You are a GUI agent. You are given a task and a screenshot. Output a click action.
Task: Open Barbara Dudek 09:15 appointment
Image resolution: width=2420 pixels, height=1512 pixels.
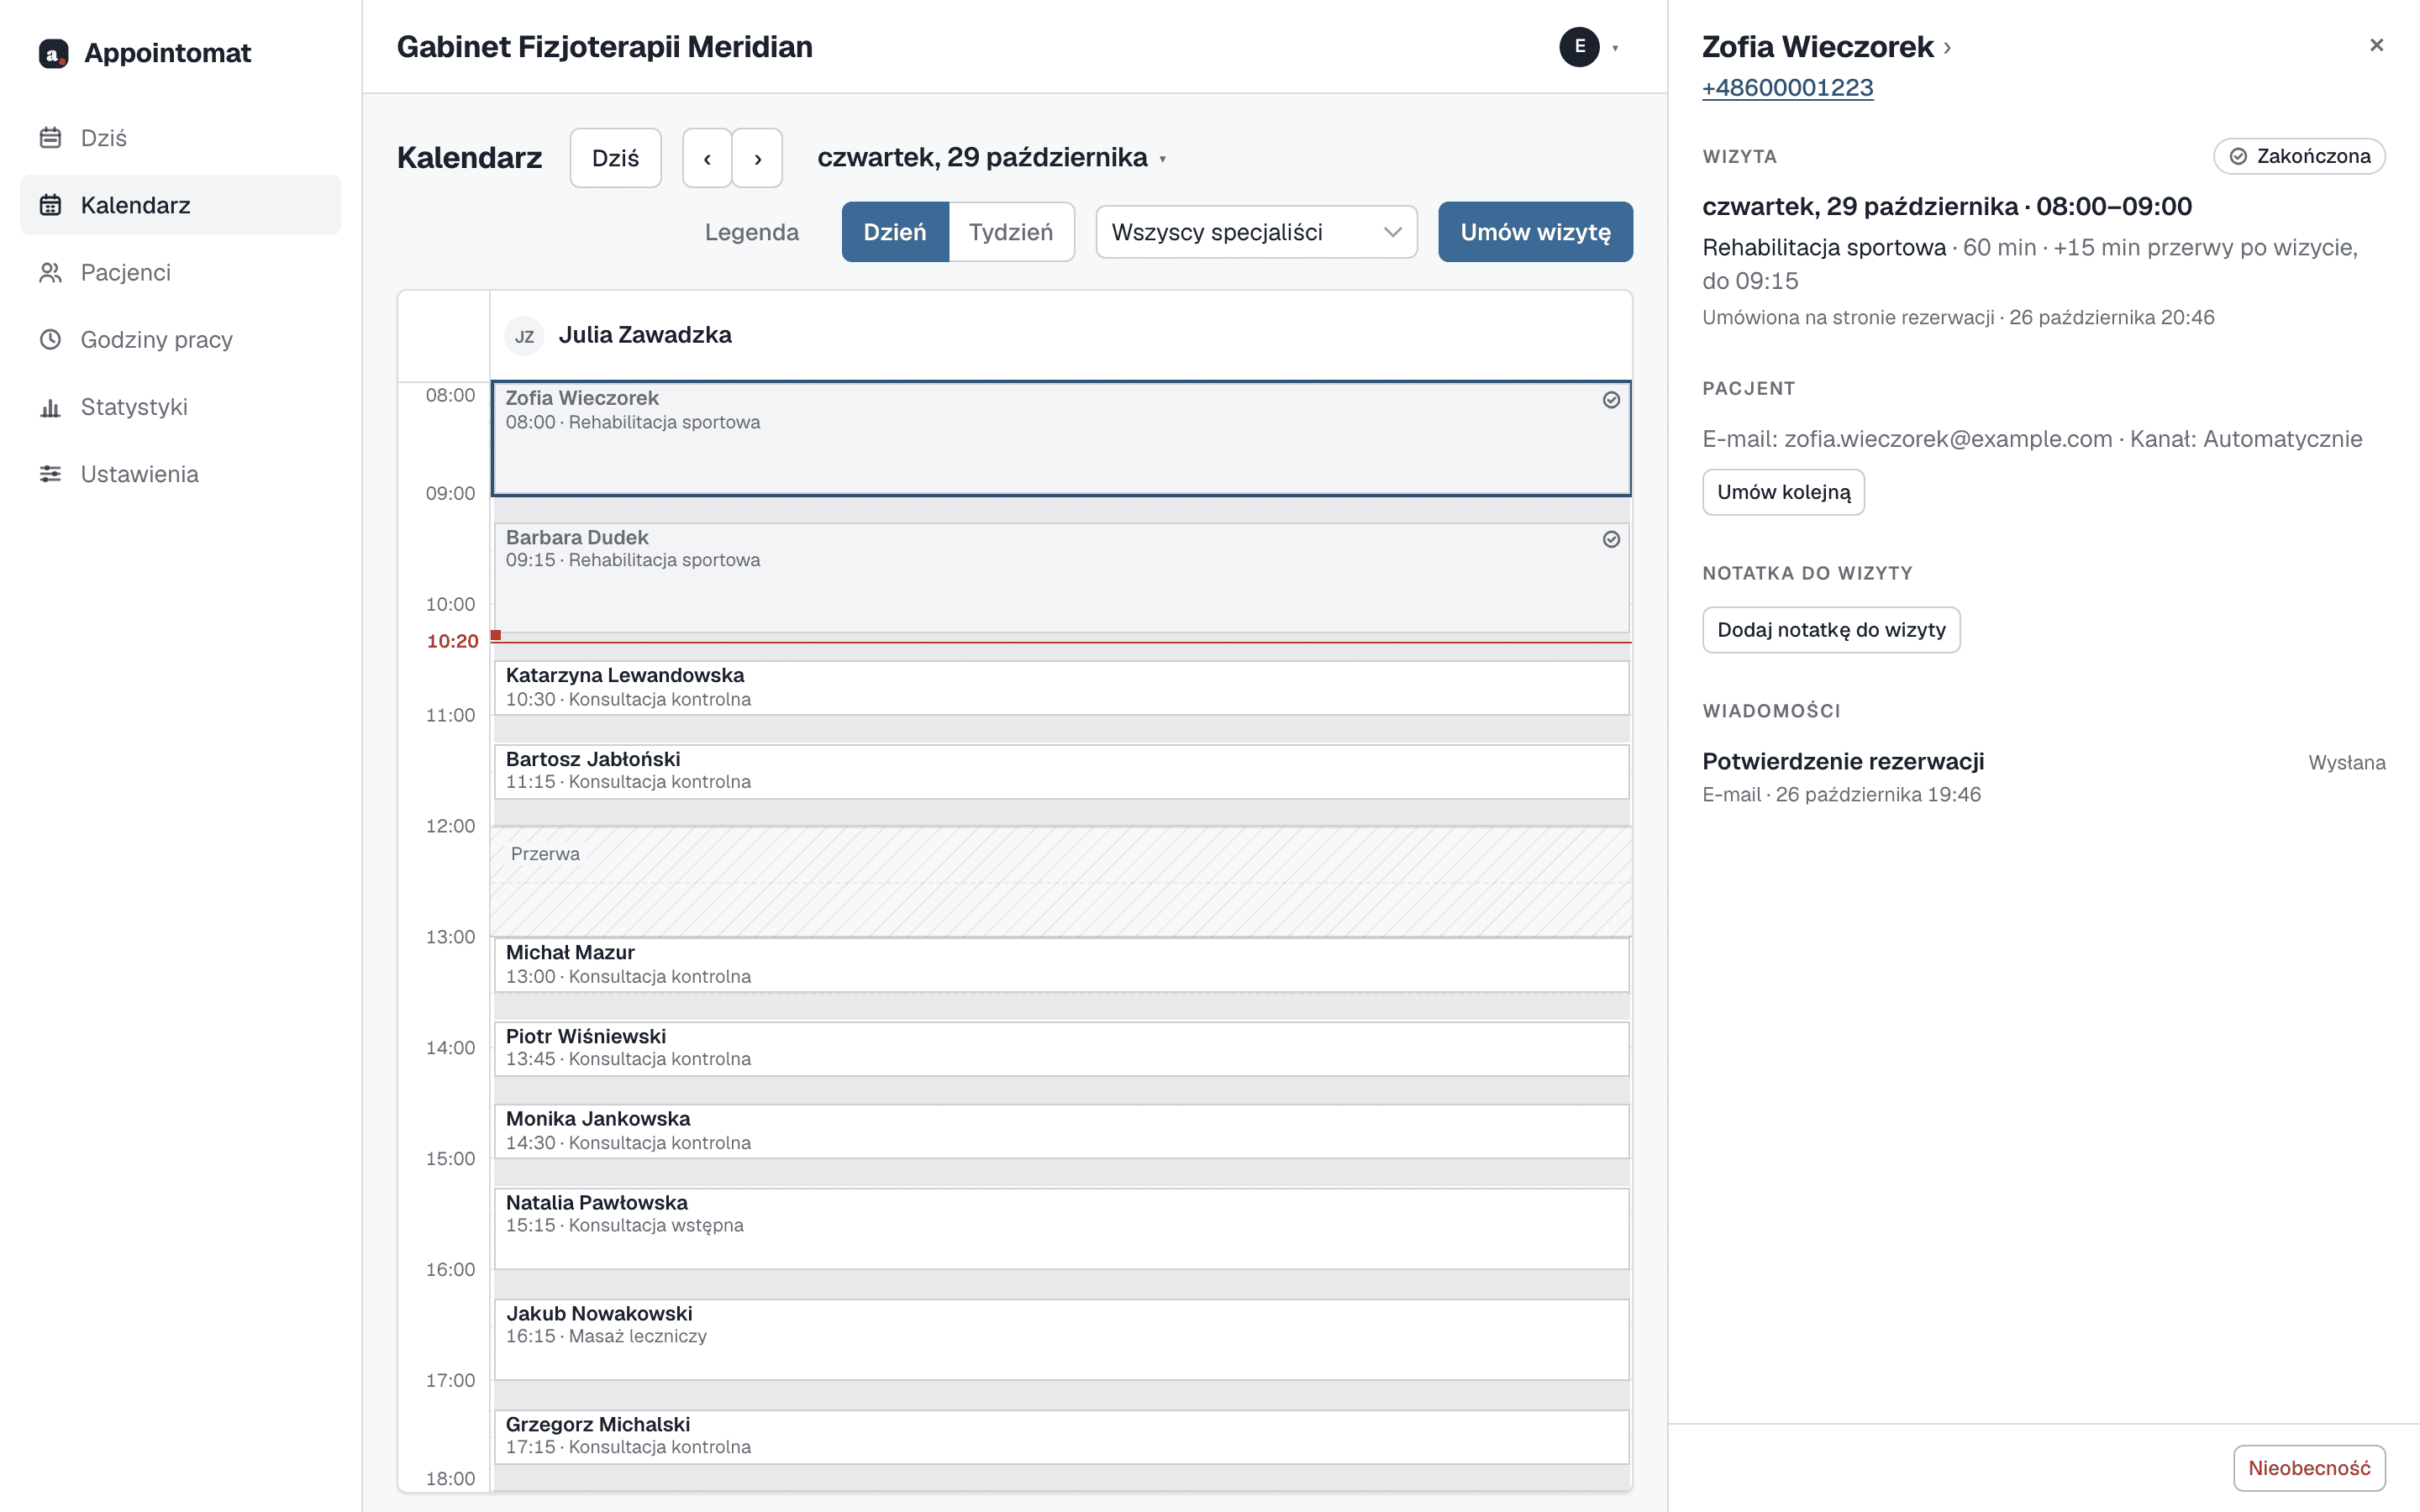point(1061,577)
